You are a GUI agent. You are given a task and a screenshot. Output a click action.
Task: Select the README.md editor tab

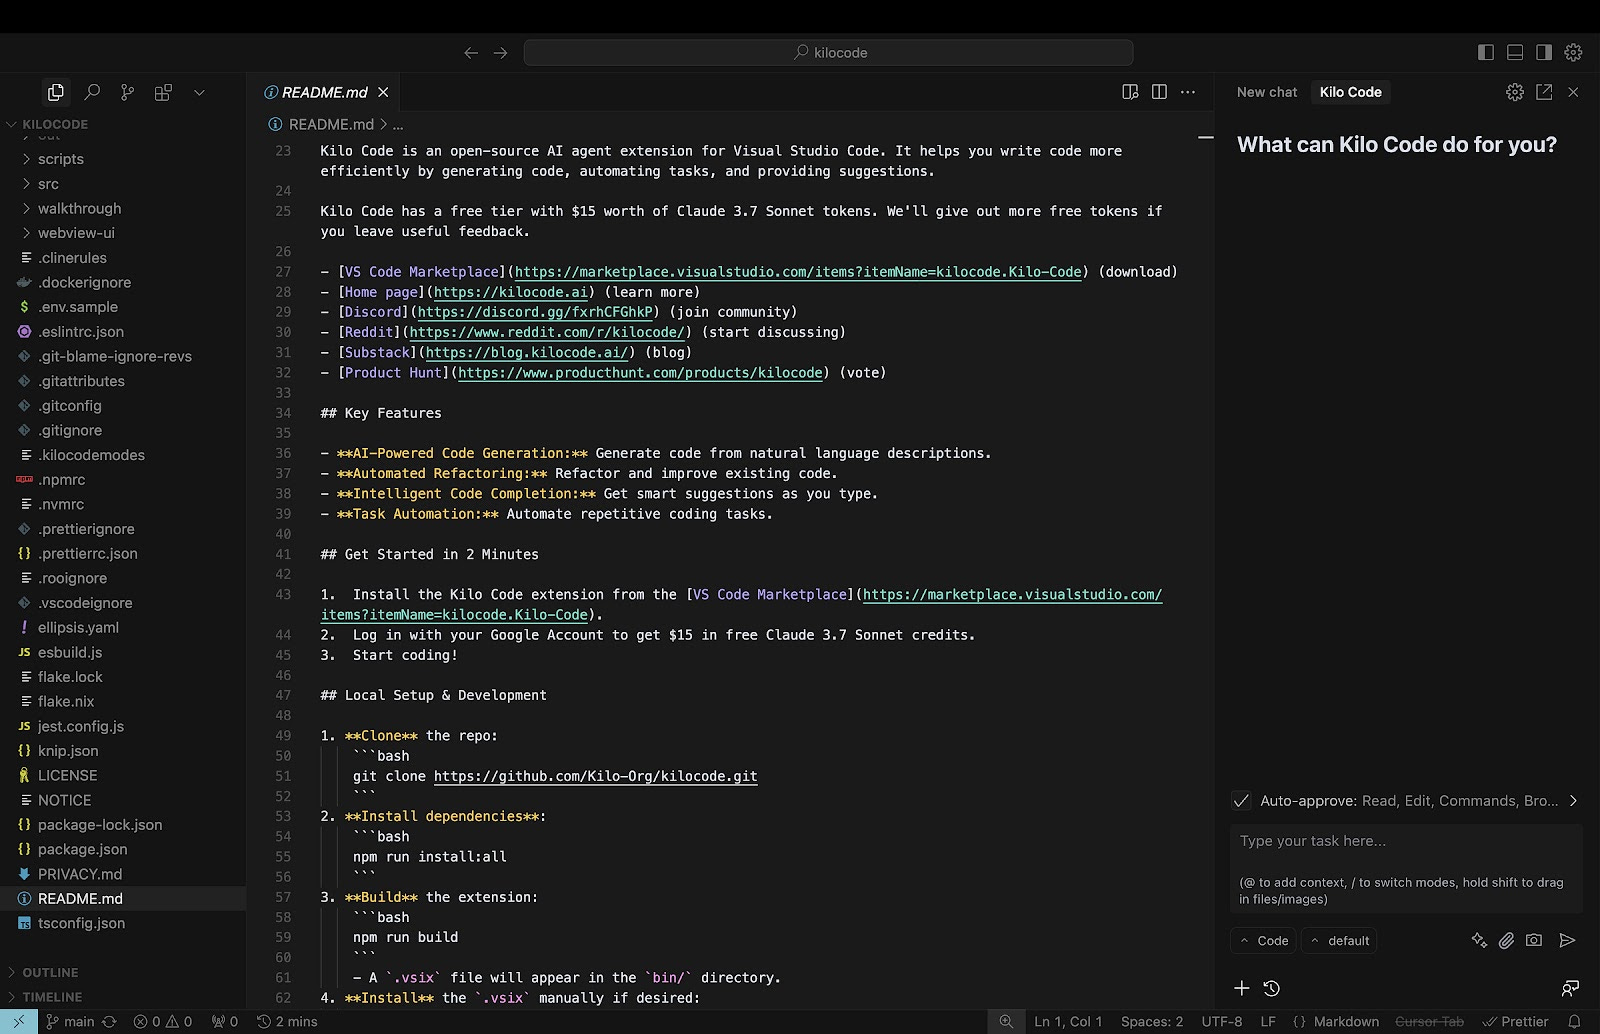(324, 92)
